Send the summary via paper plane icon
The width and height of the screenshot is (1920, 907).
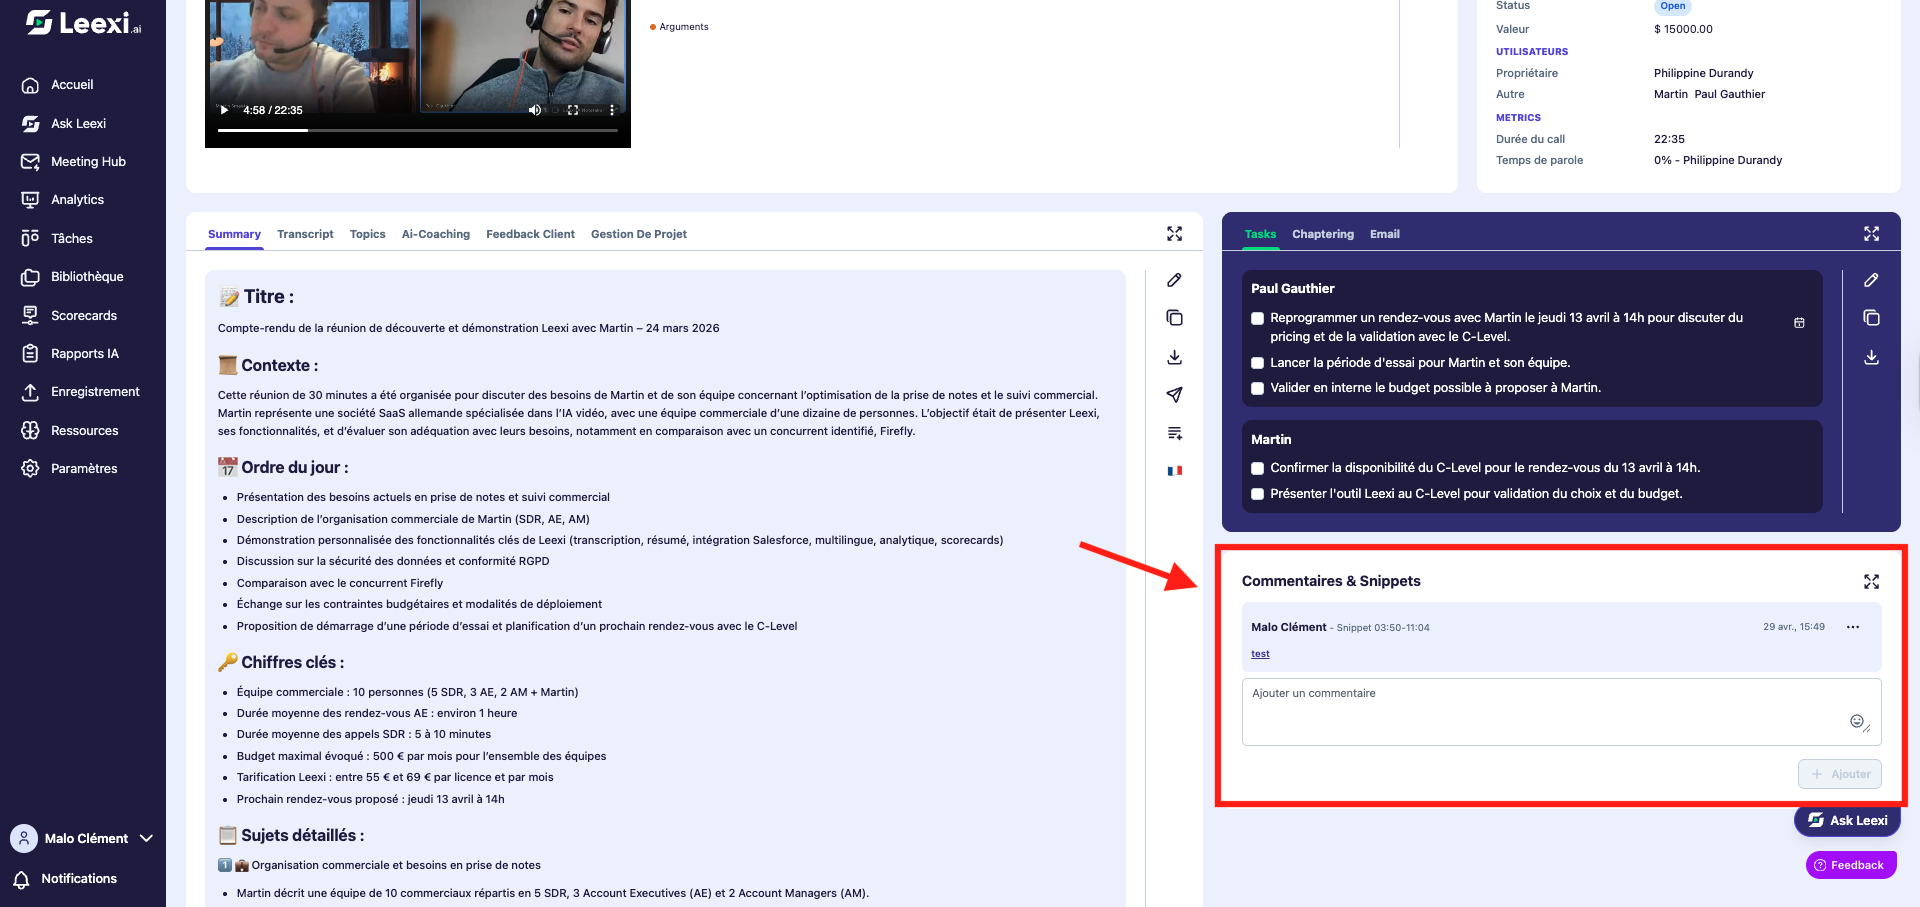click(1174, 395)
